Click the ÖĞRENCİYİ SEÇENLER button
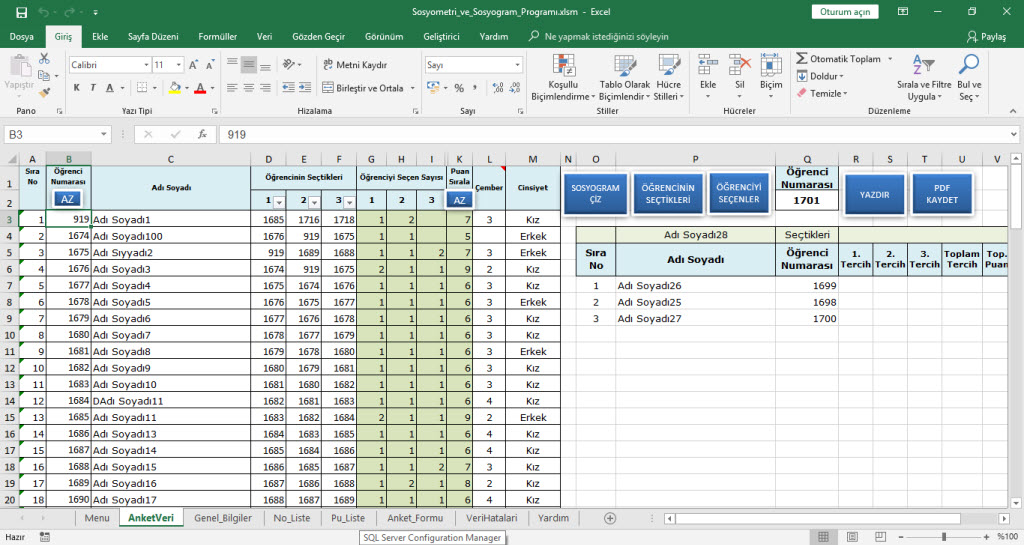The width and height of the screenshot is (1024, 545). pyautogui.click(x=739, y=193)
